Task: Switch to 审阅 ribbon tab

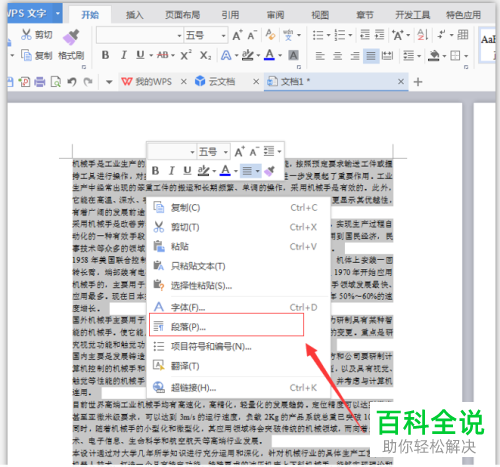Action: point(275,15)
